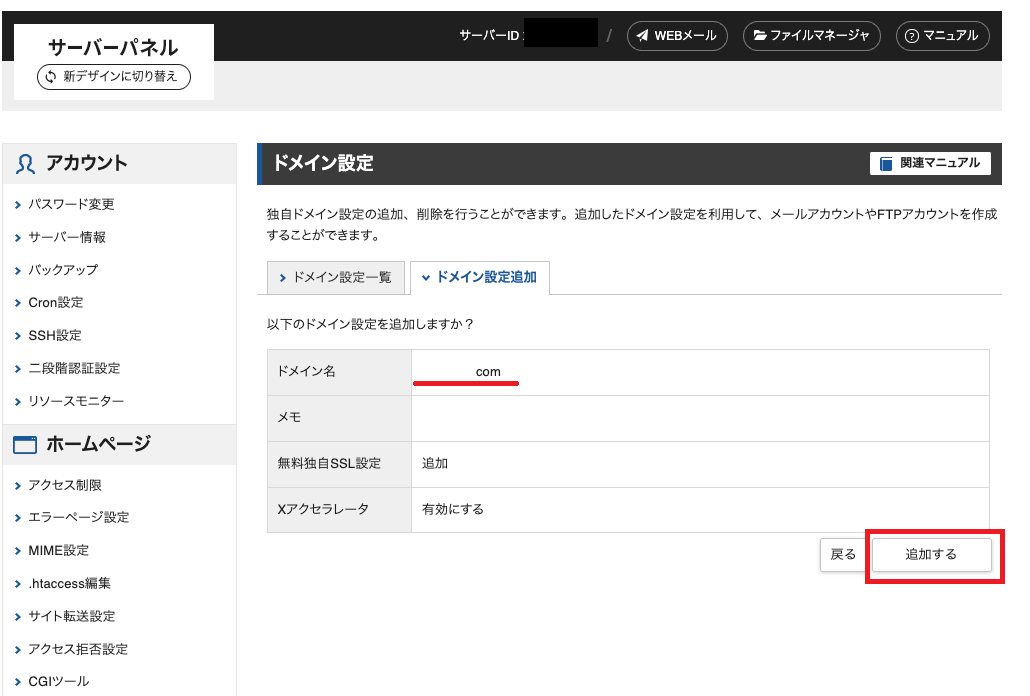Screen dimensions: 1030x696
Task: Open パスワード変更 in sidebar
Action: point(71,205)
